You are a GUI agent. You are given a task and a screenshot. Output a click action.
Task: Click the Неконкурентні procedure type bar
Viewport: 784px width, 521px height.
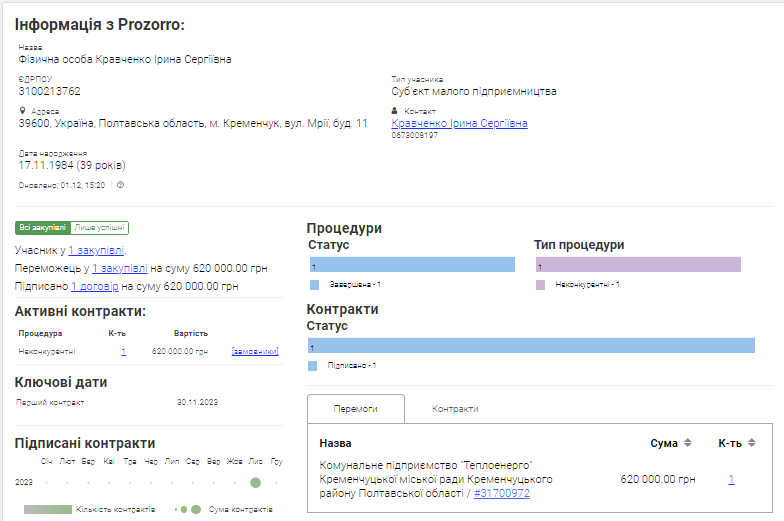pyautogui.click(x=638, y=265)
